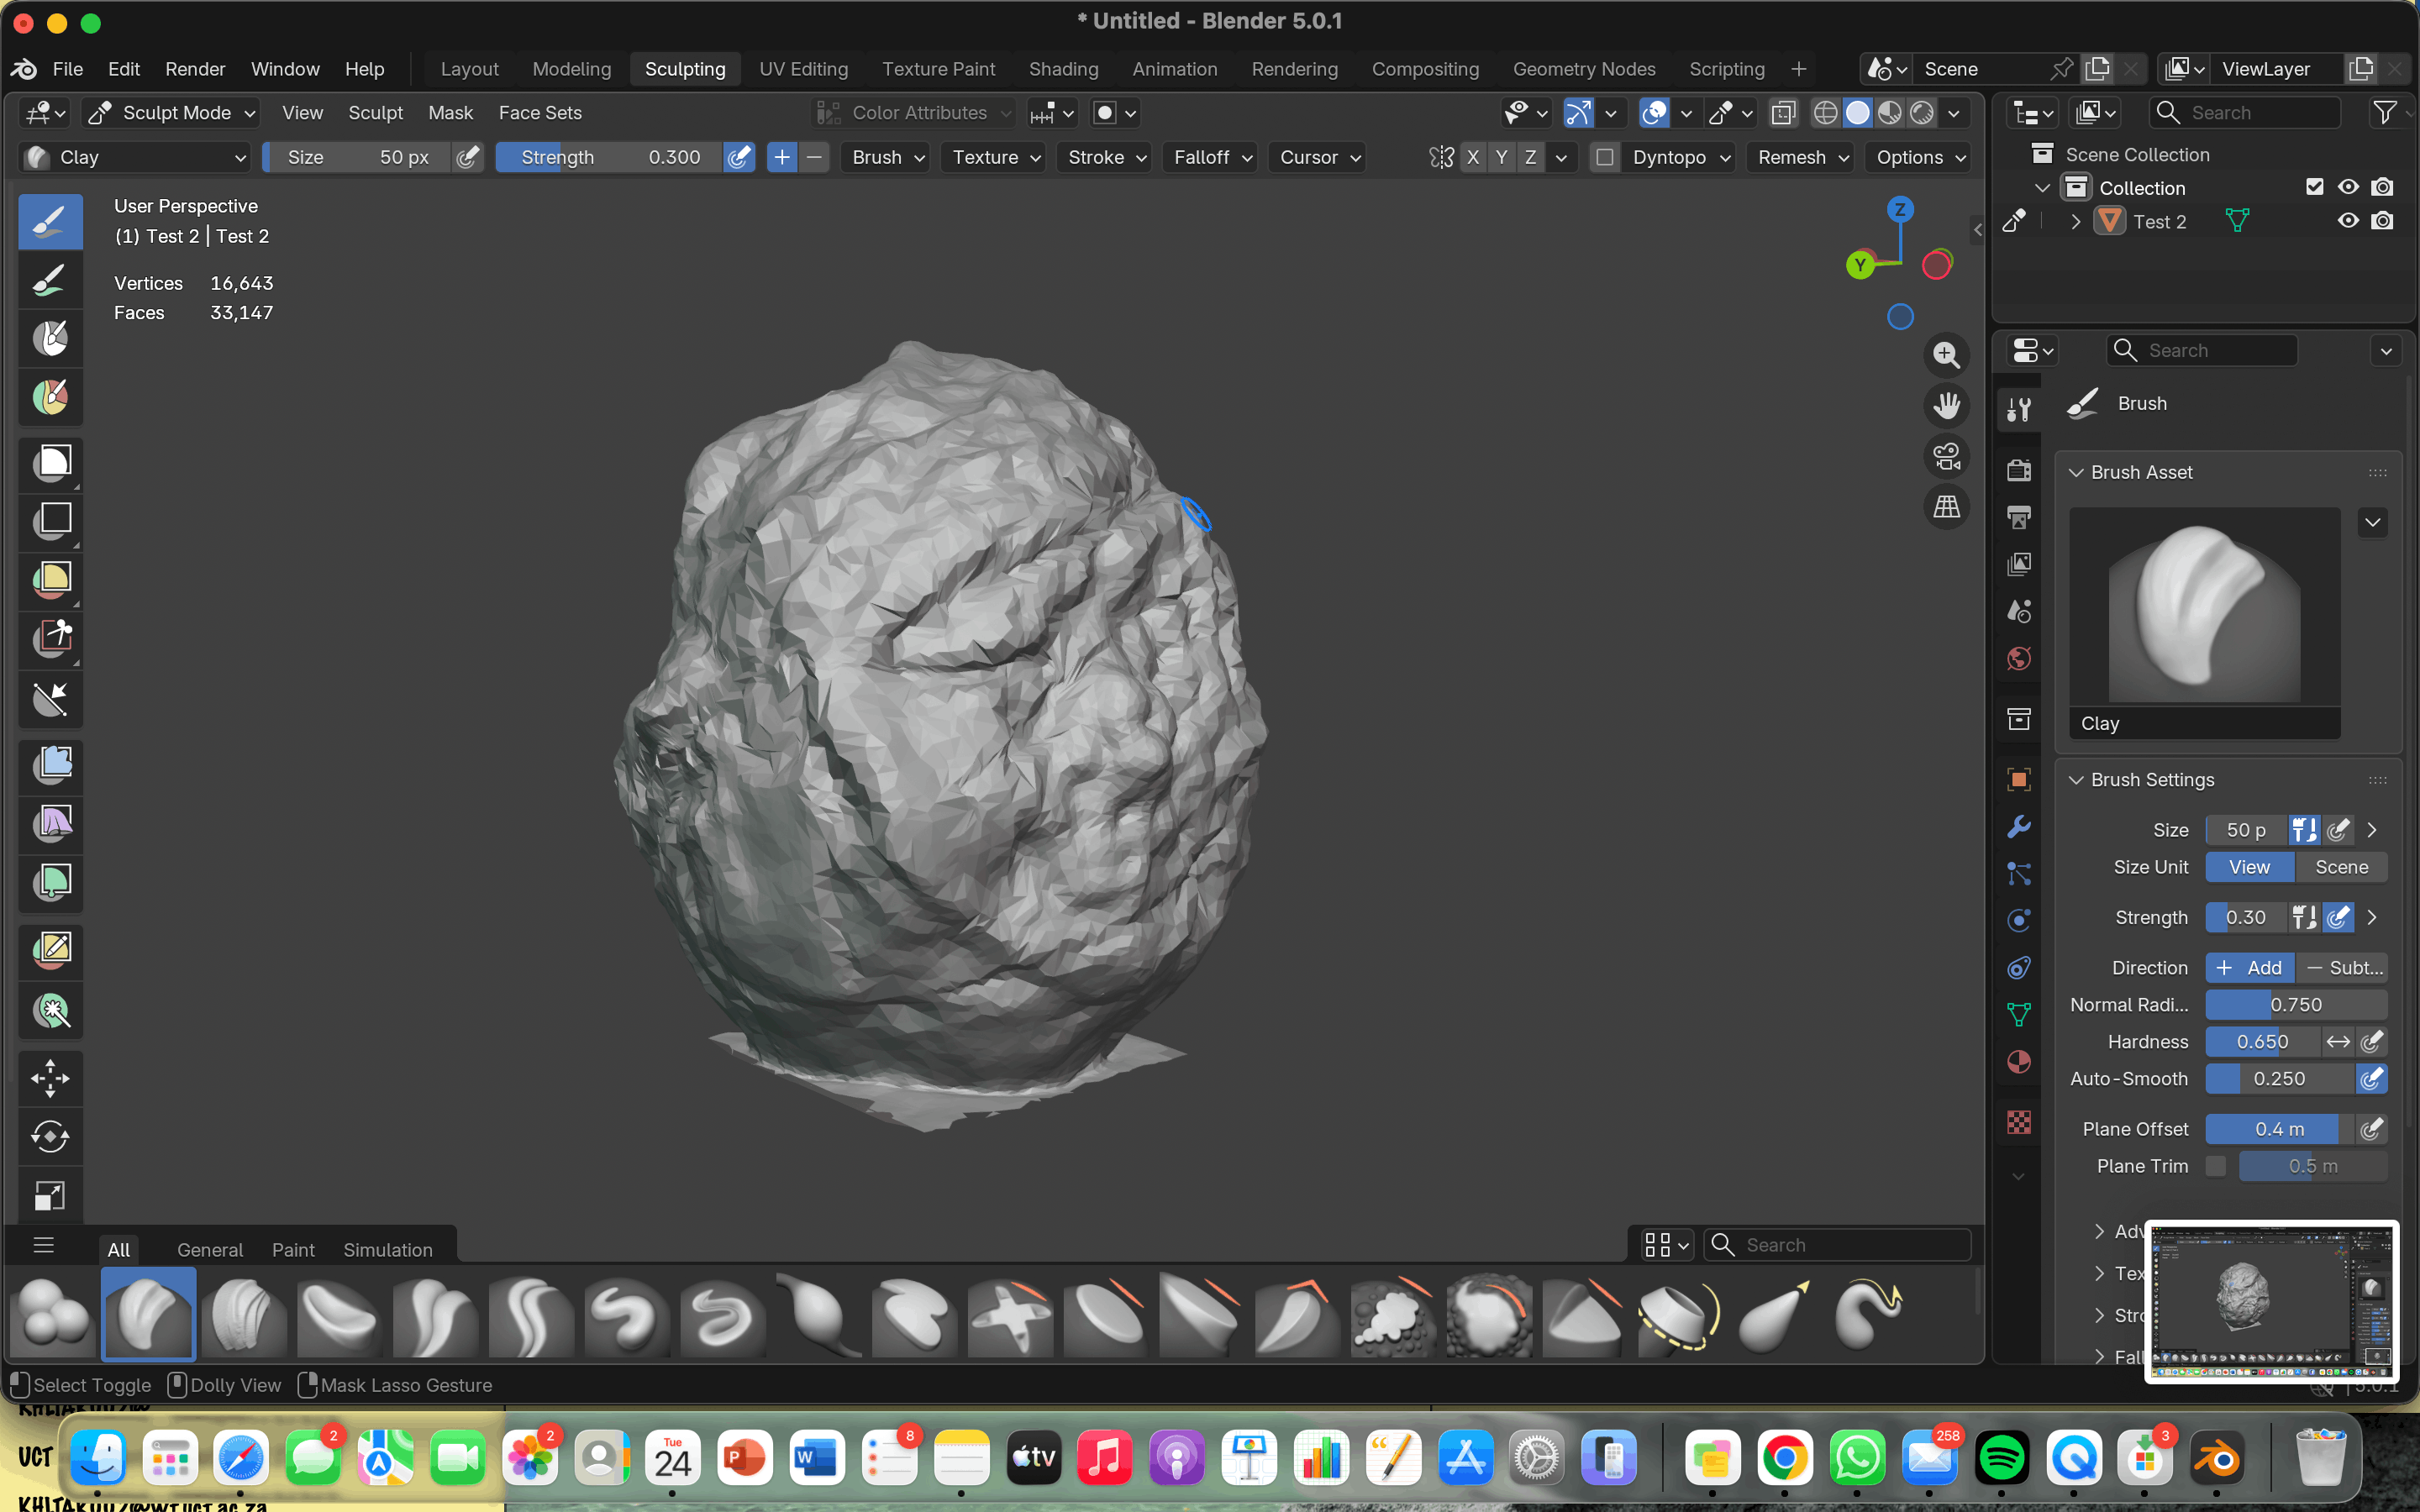Select the Snake Hook brush thumbnail
Viewport: 2420px width, 1512px height.
[1868, 1313]
